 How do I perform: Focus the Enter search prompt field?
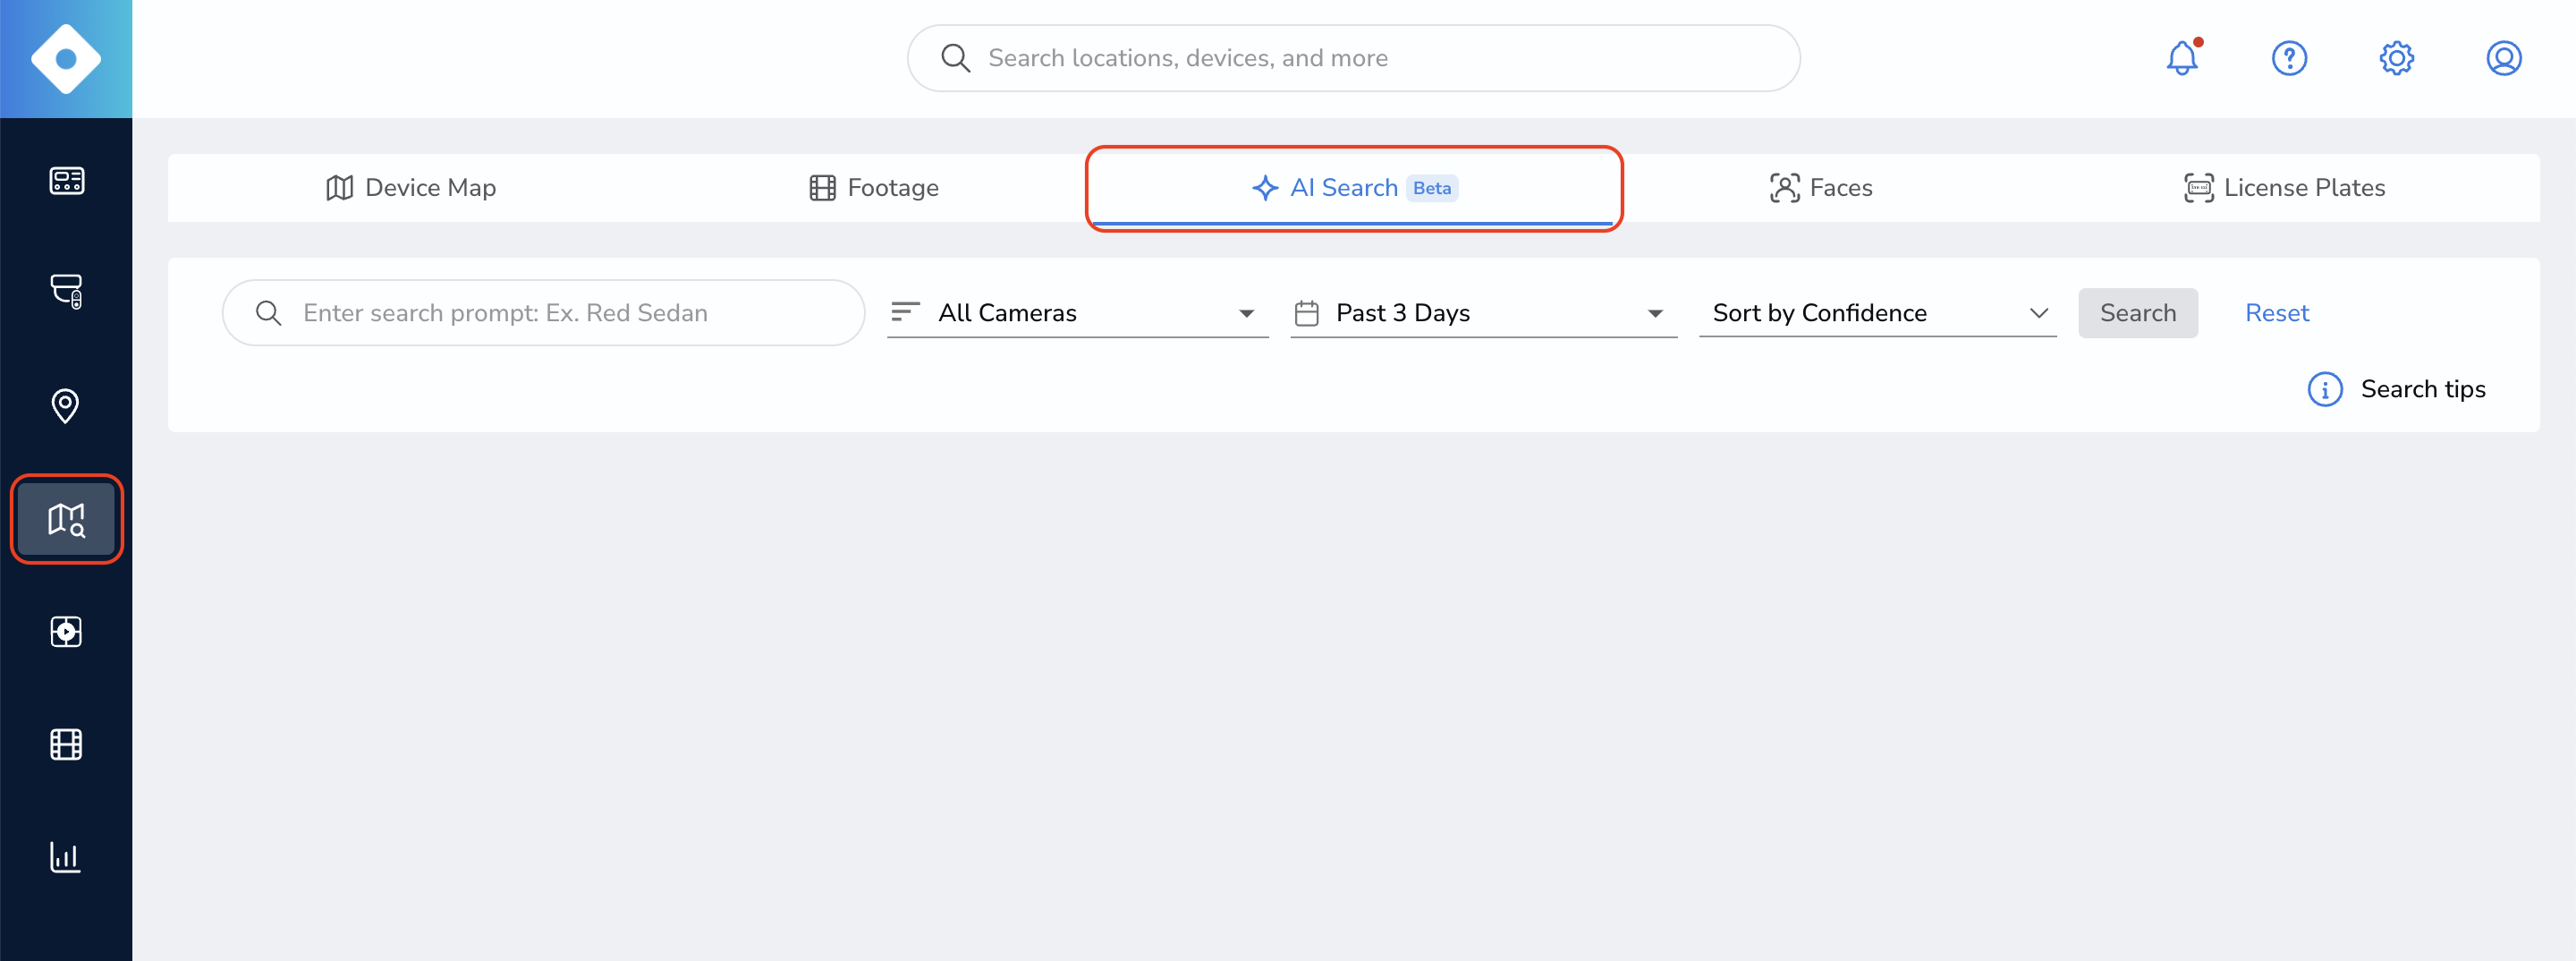pyautogui.click(x=543, y=313)
